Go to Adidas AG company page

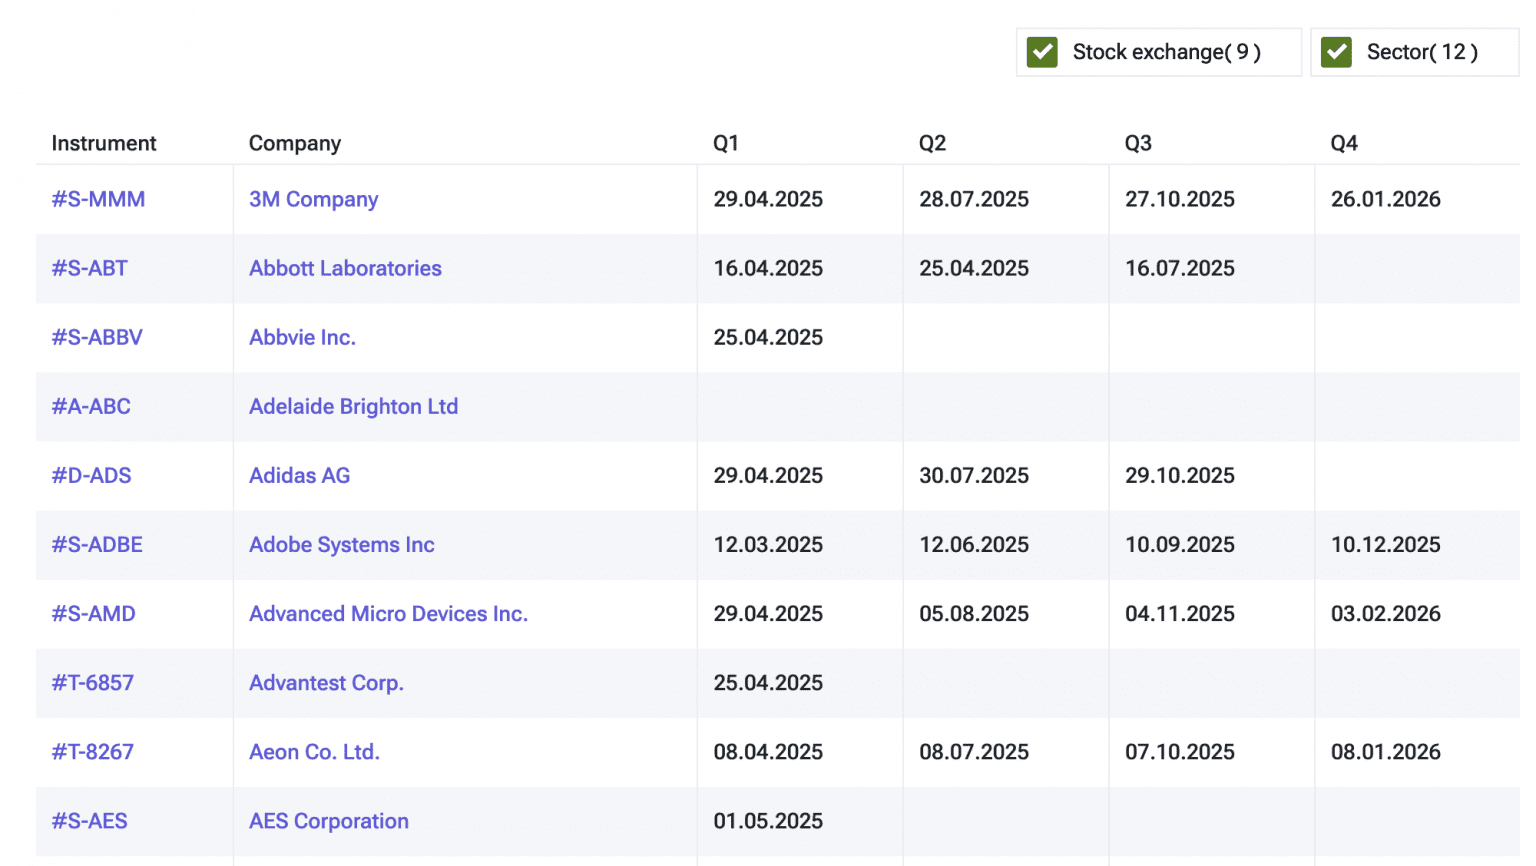point(299,475)
